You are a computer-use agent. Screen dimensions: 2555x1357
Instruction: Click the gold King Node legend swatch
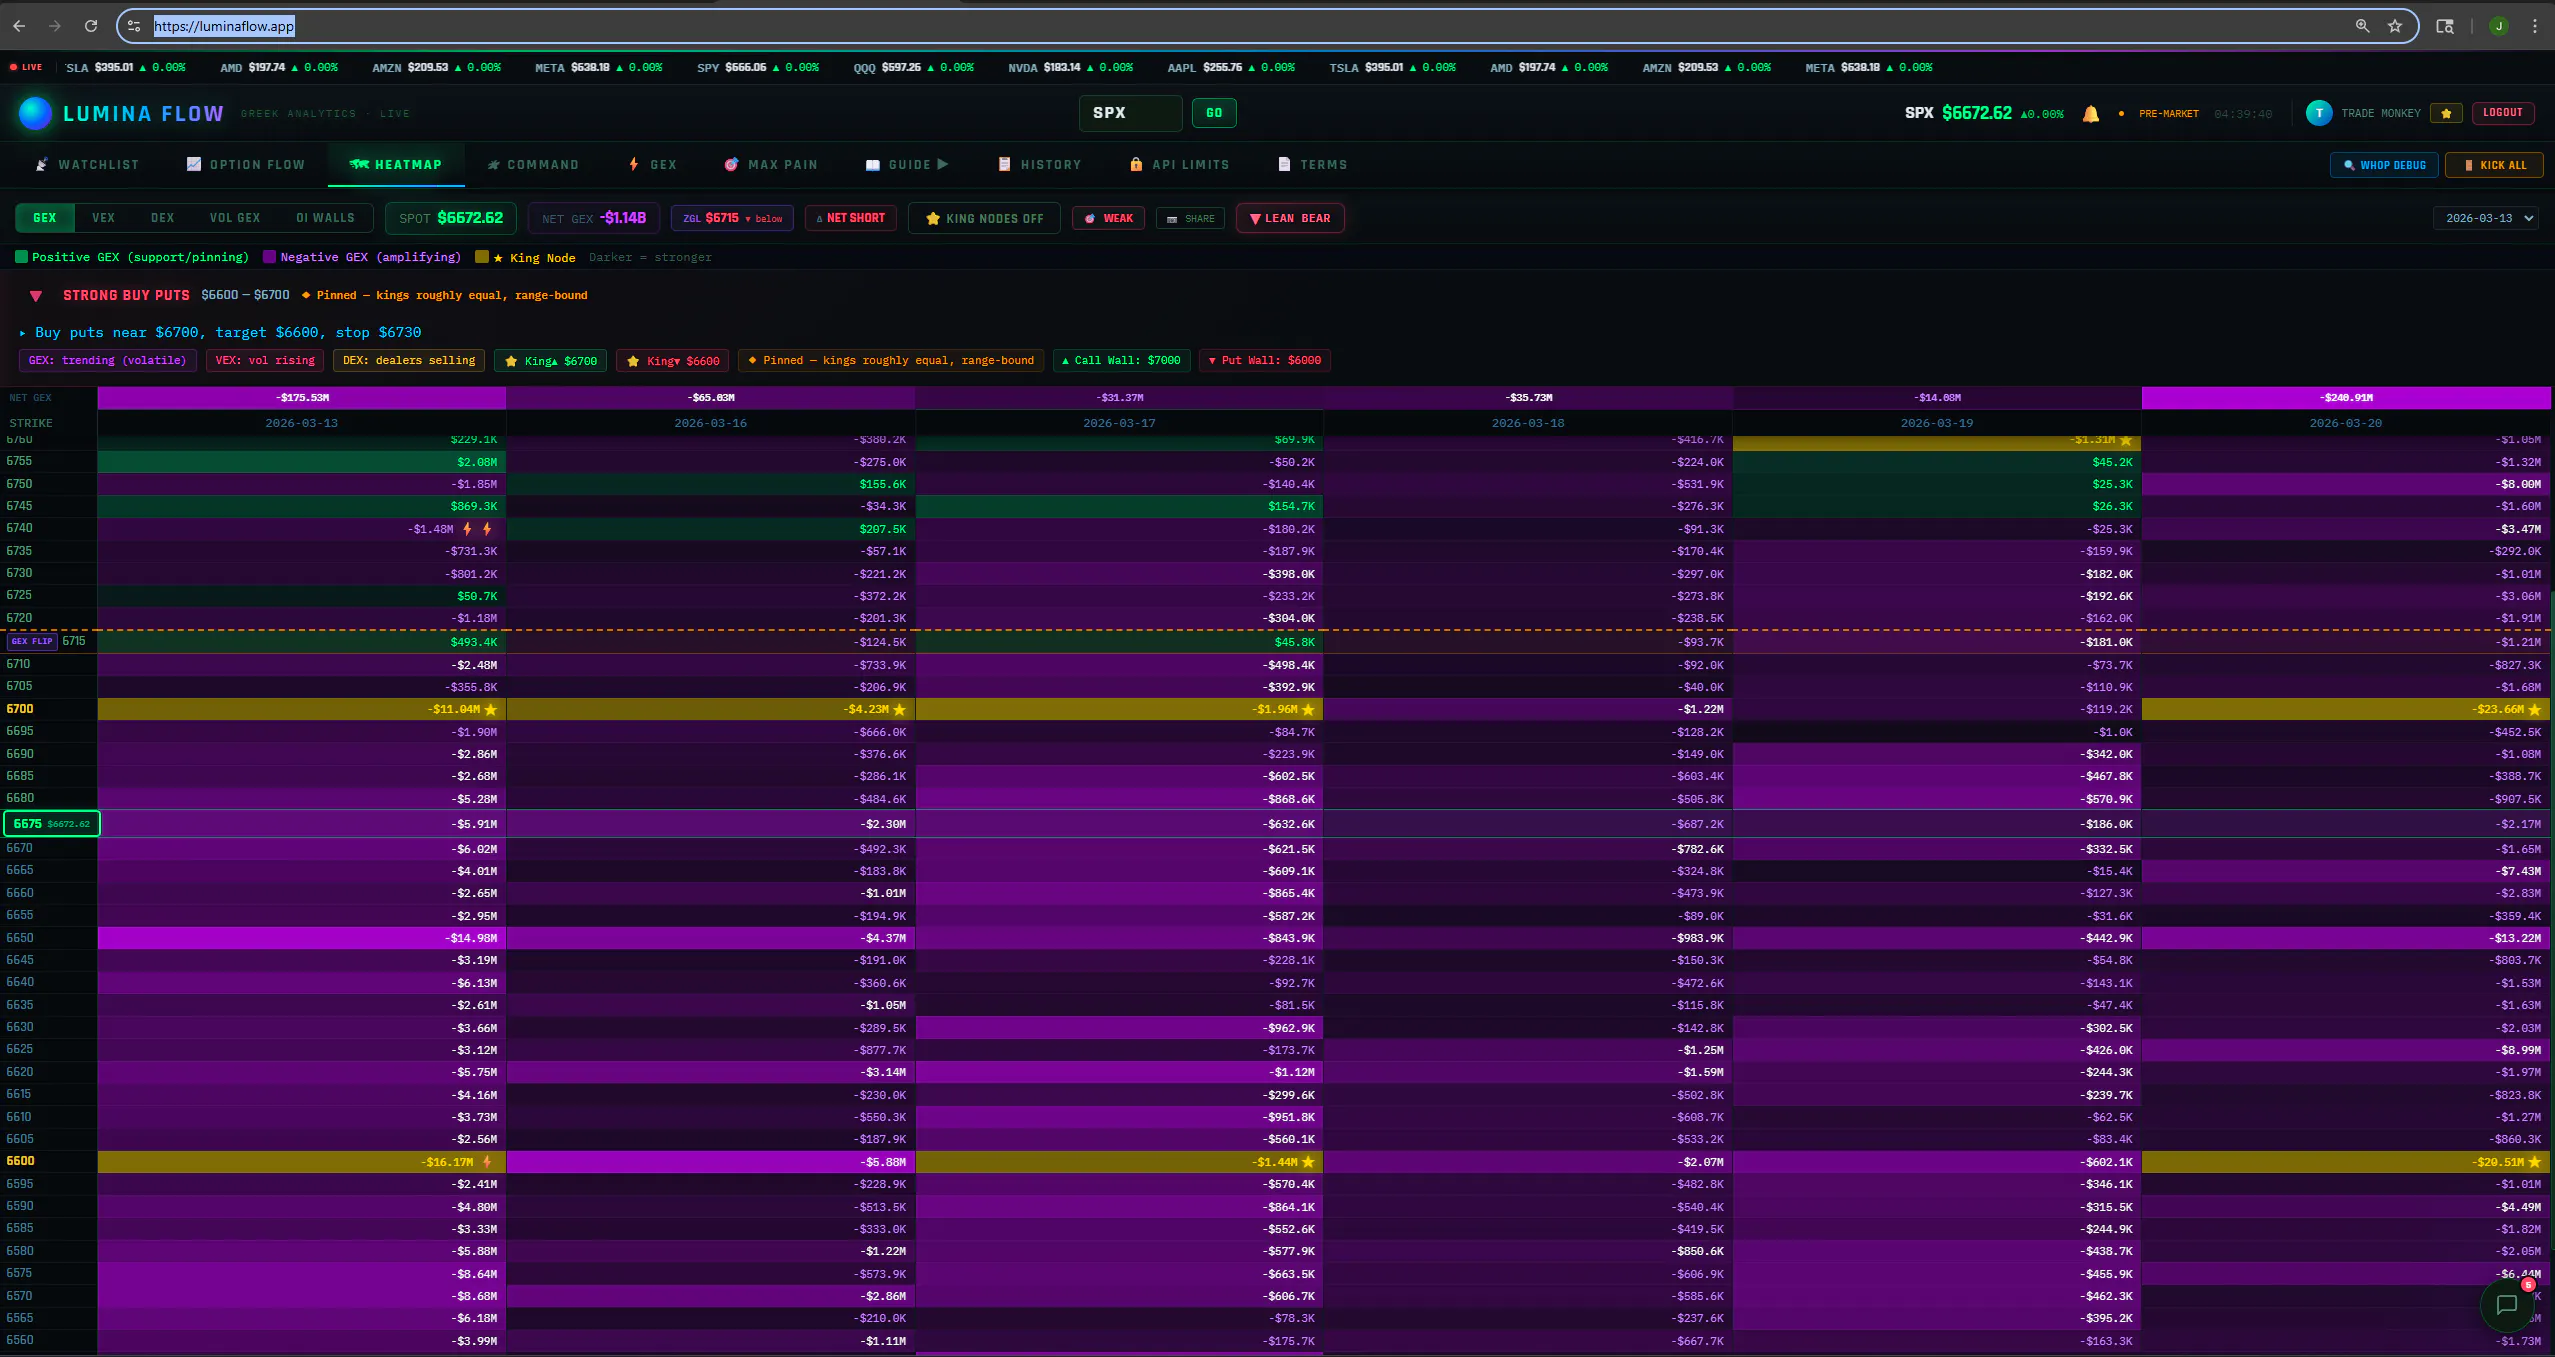482,257
